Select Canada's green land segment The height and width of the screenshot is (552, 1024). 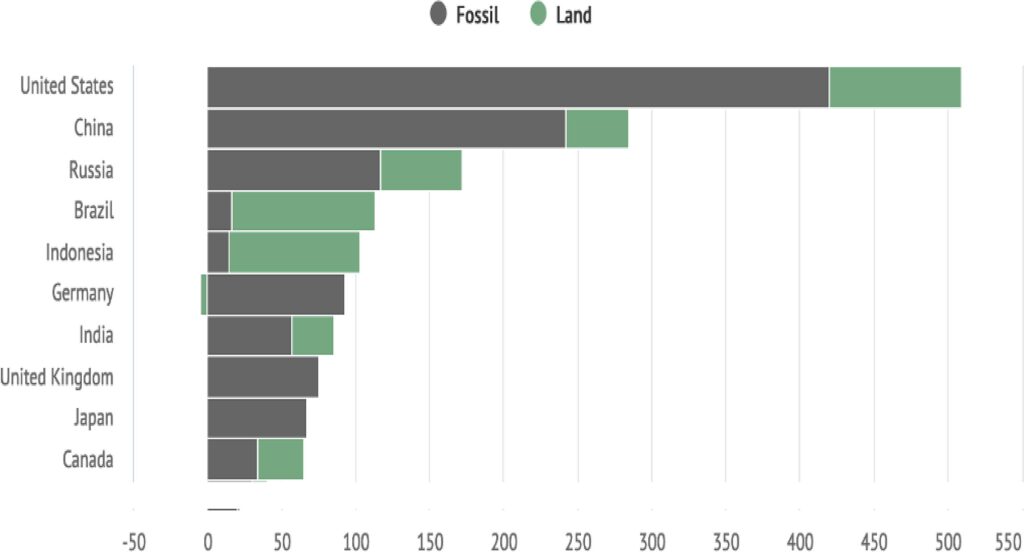coord(280,459)
